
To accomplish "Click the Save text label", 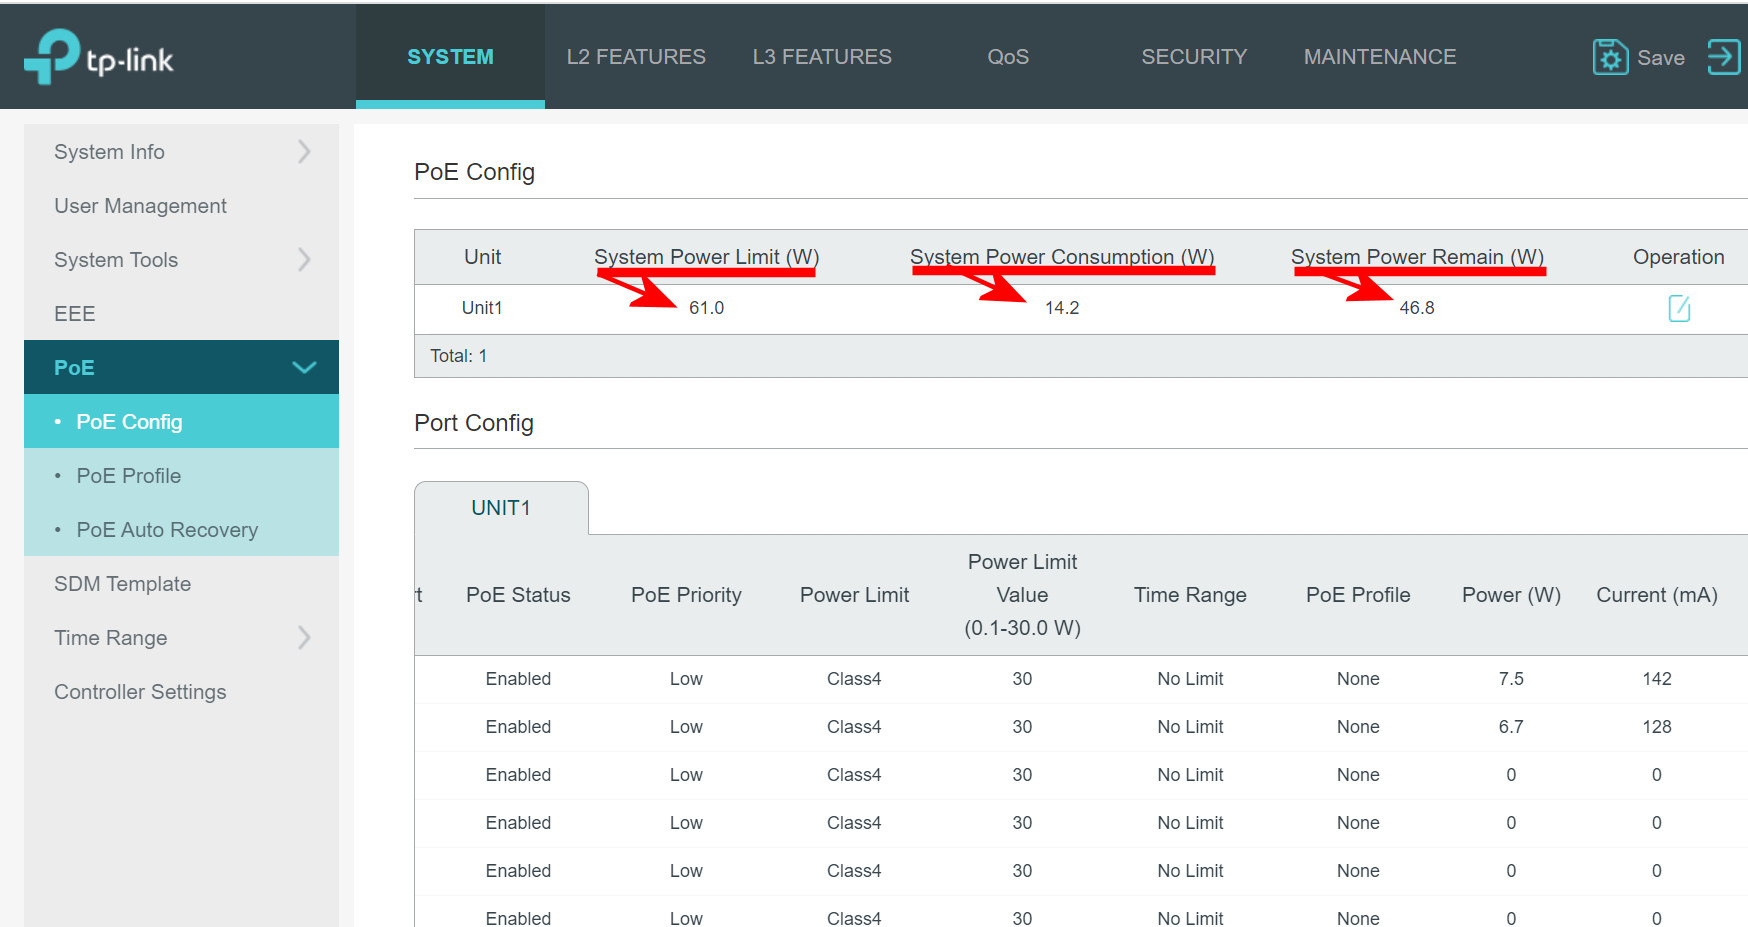I will tap(1661, 58).
